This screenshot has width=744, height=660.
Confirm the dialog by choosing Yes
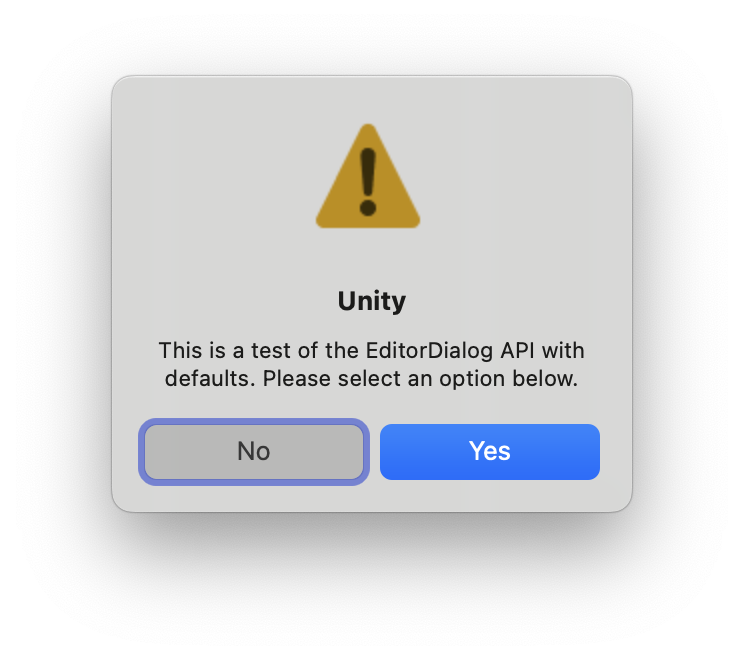click(490, 452)
